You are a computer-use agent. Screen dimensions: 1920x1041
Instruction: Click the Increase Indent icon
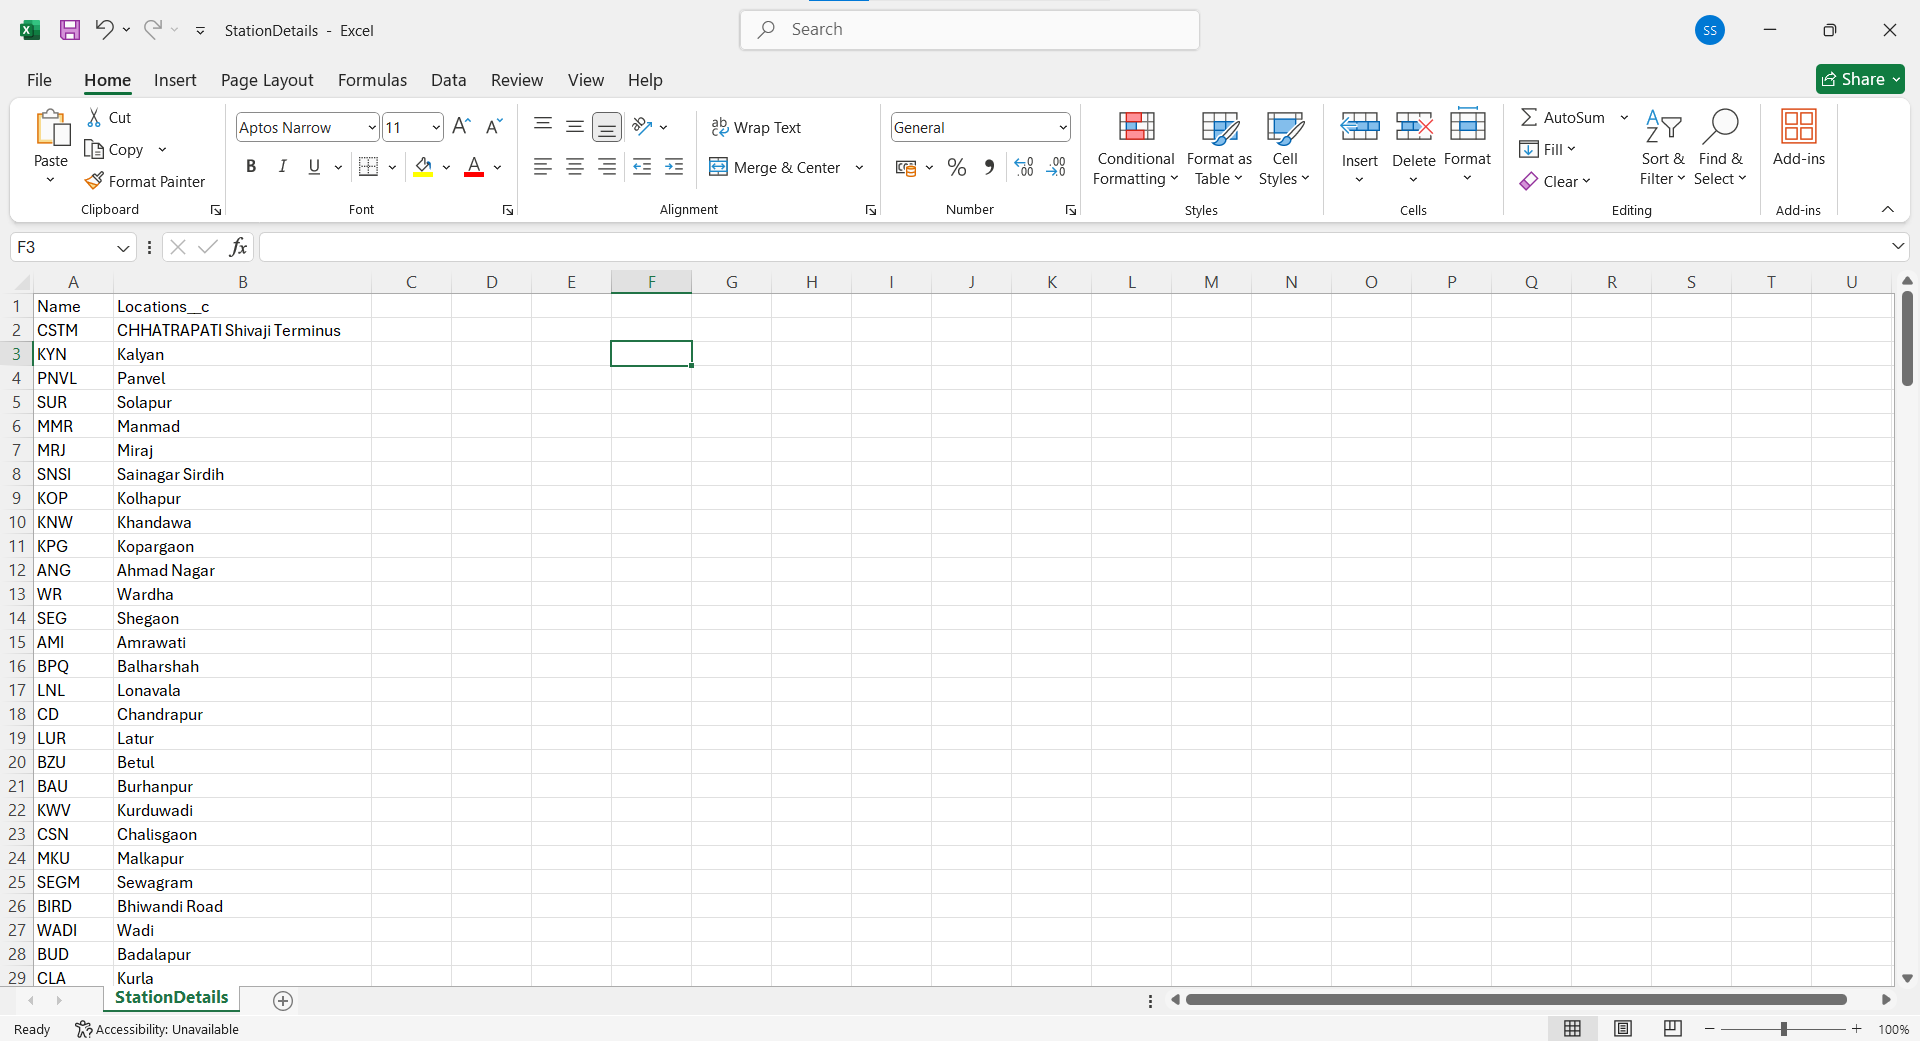(x=674, y=167)
